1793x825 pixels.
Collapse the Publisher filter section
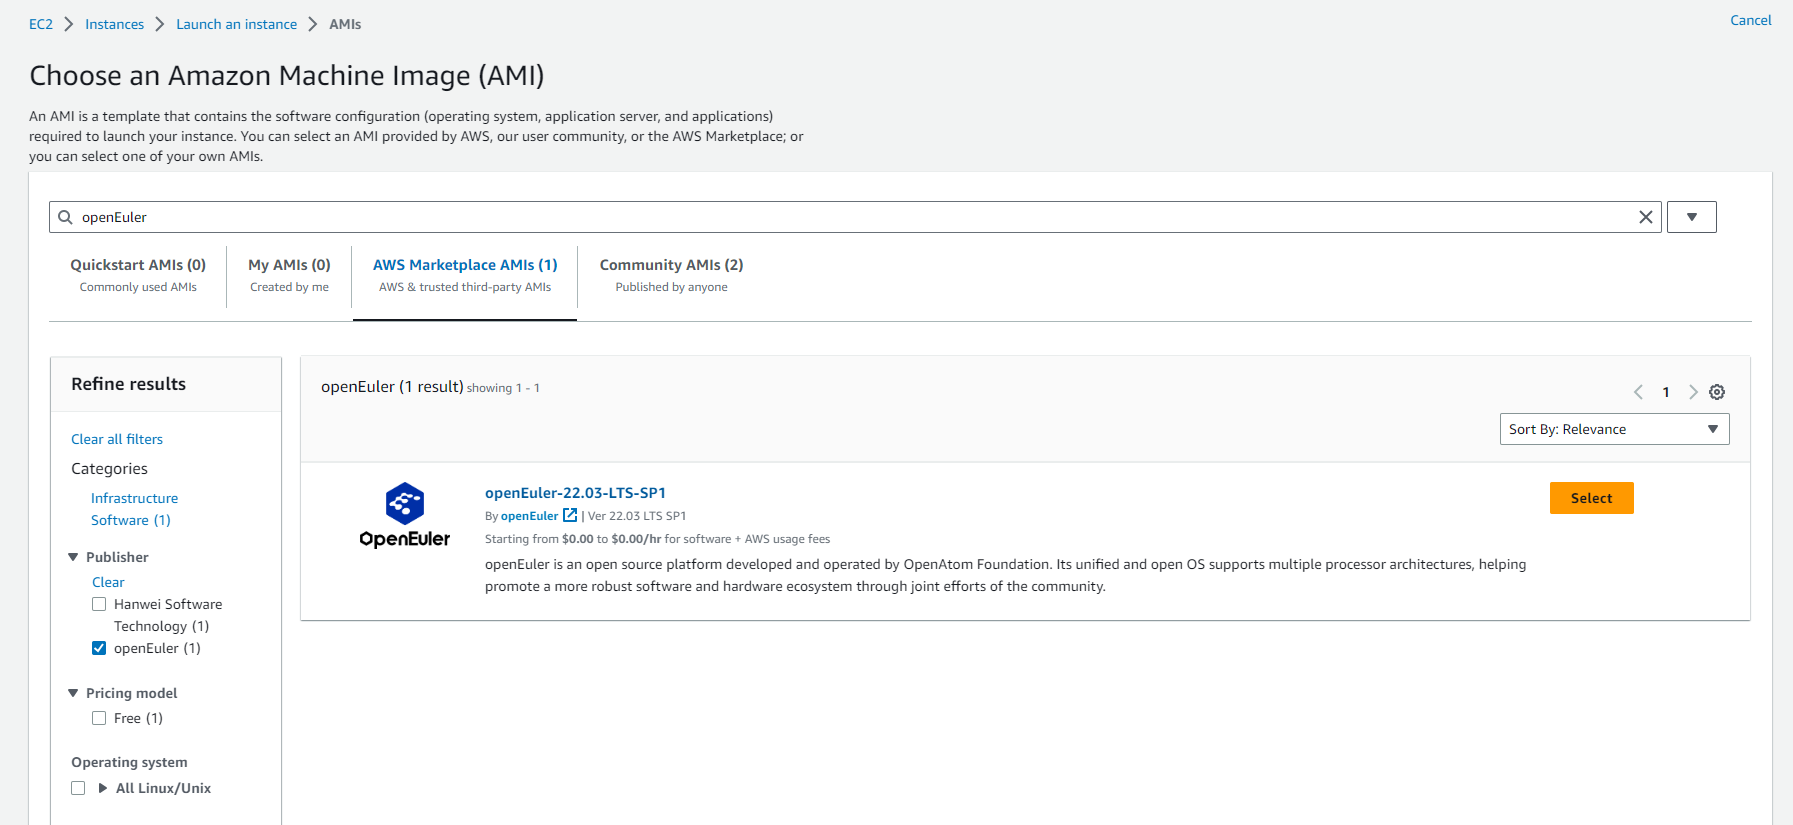(x=73, y=557)
